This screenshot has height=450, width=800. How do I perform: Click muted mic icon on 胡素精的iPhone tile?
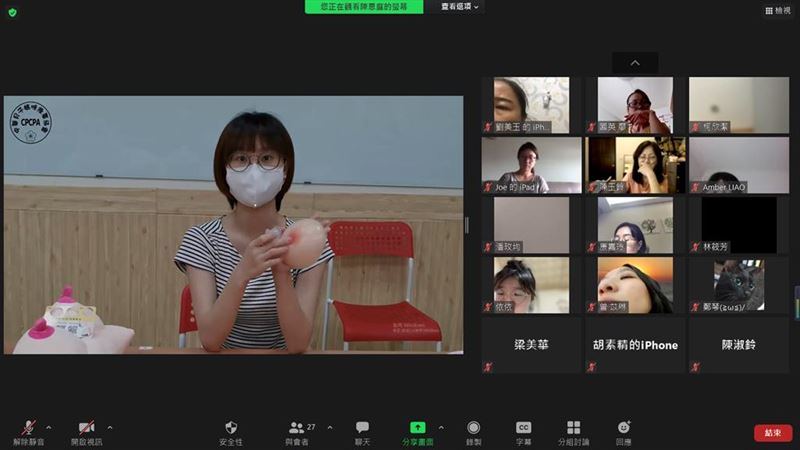tap(592, 367)
